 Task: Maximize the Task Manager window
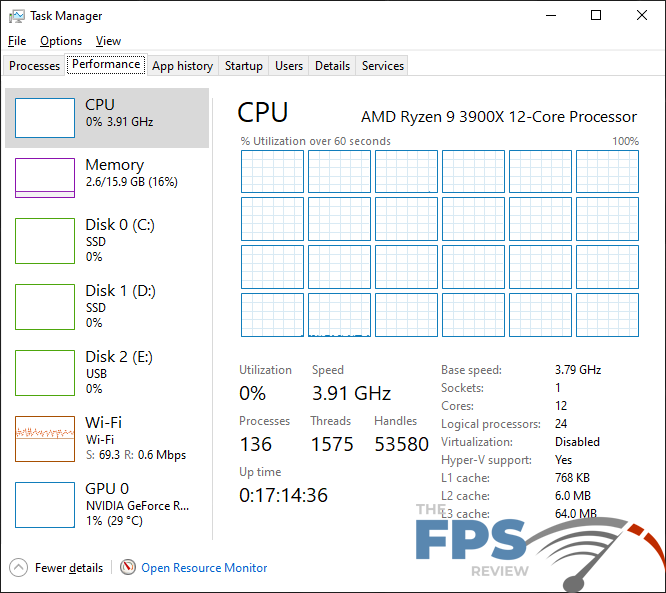click(x=596, y=16)
